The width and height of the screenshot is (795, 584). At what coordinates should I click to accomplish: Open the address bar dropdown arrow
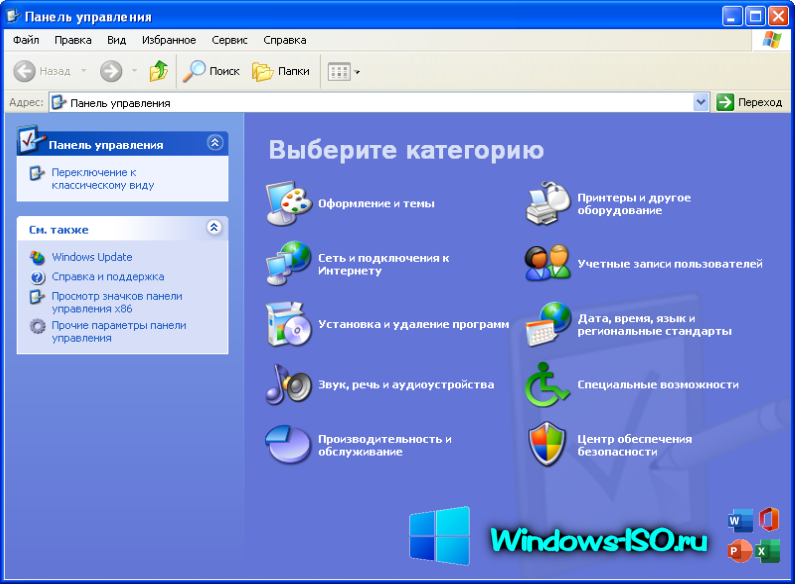701,102
